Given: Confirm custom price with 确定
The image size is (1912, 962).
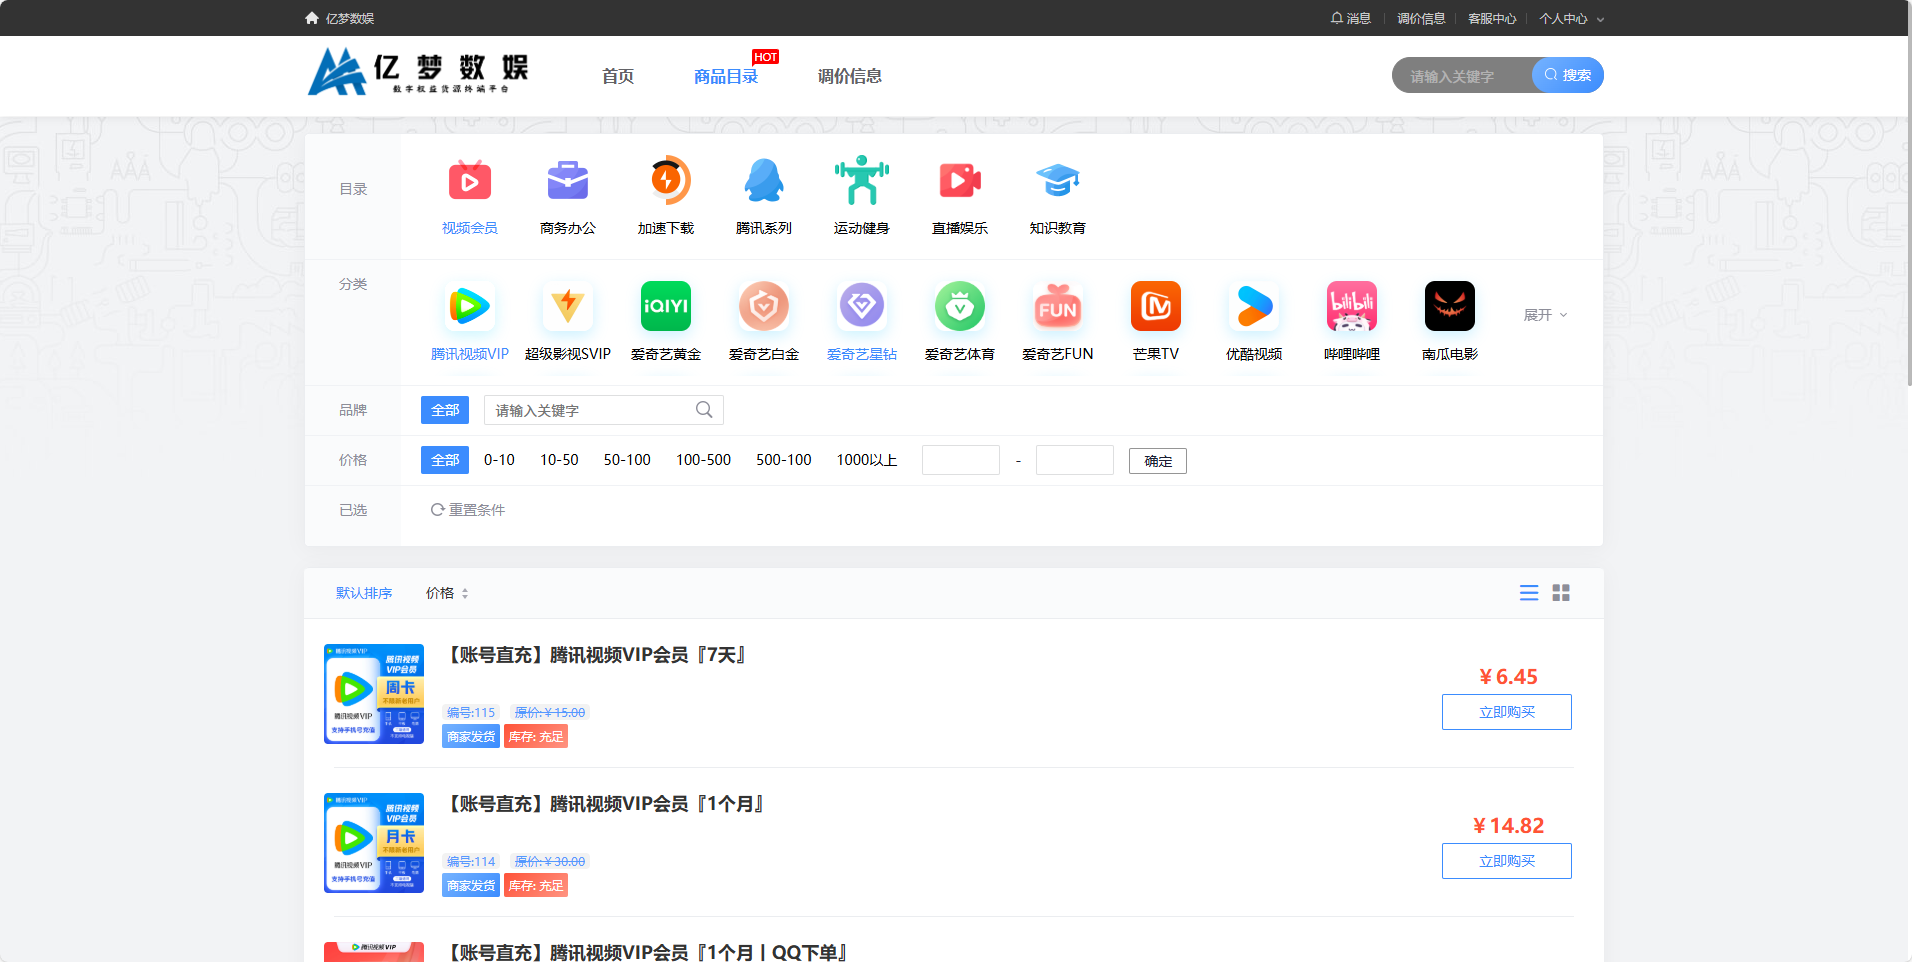Looking at the screenshot, I should pos(1158,461).
